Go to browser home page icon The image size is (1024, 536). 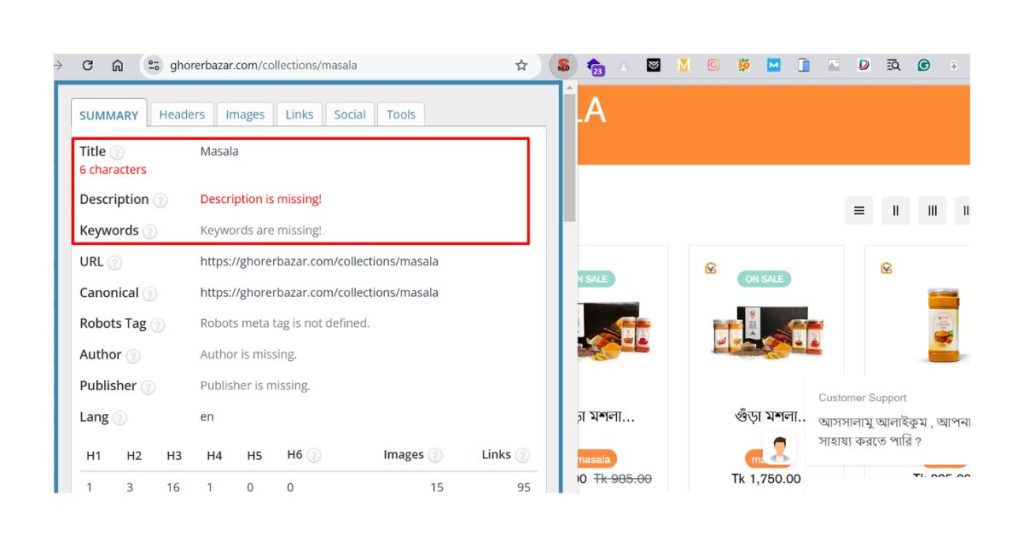[118, 65]
